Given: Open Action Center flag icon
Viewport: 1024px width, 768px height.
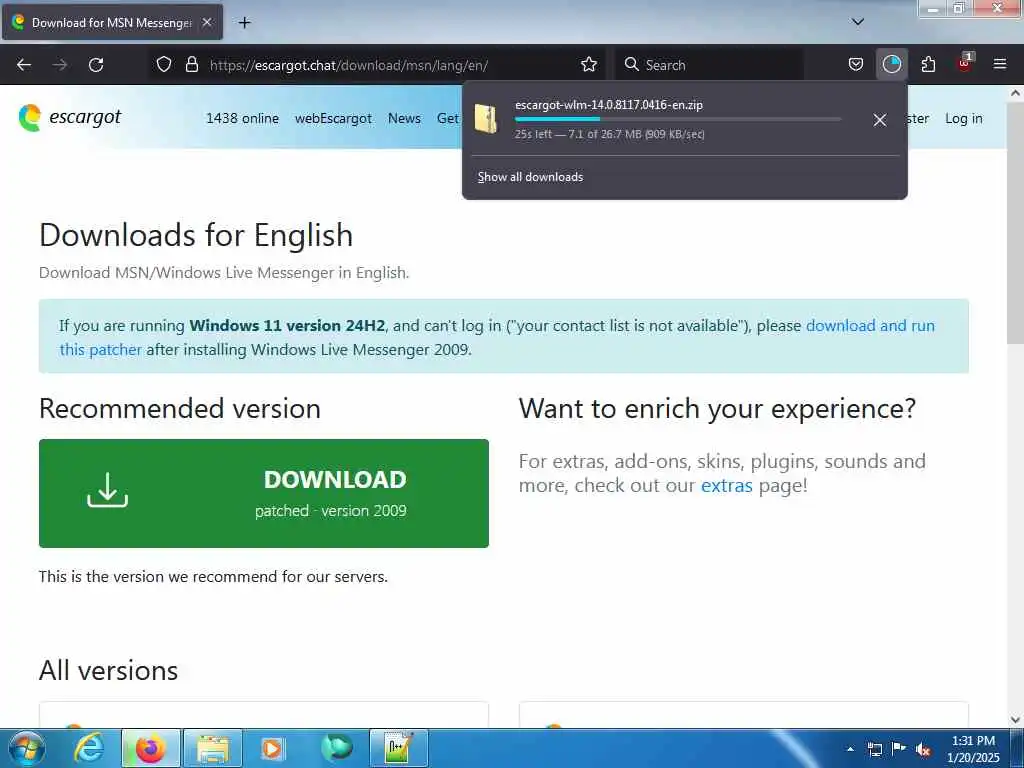Looking at the screenshot, I should [x=899, y=748].
